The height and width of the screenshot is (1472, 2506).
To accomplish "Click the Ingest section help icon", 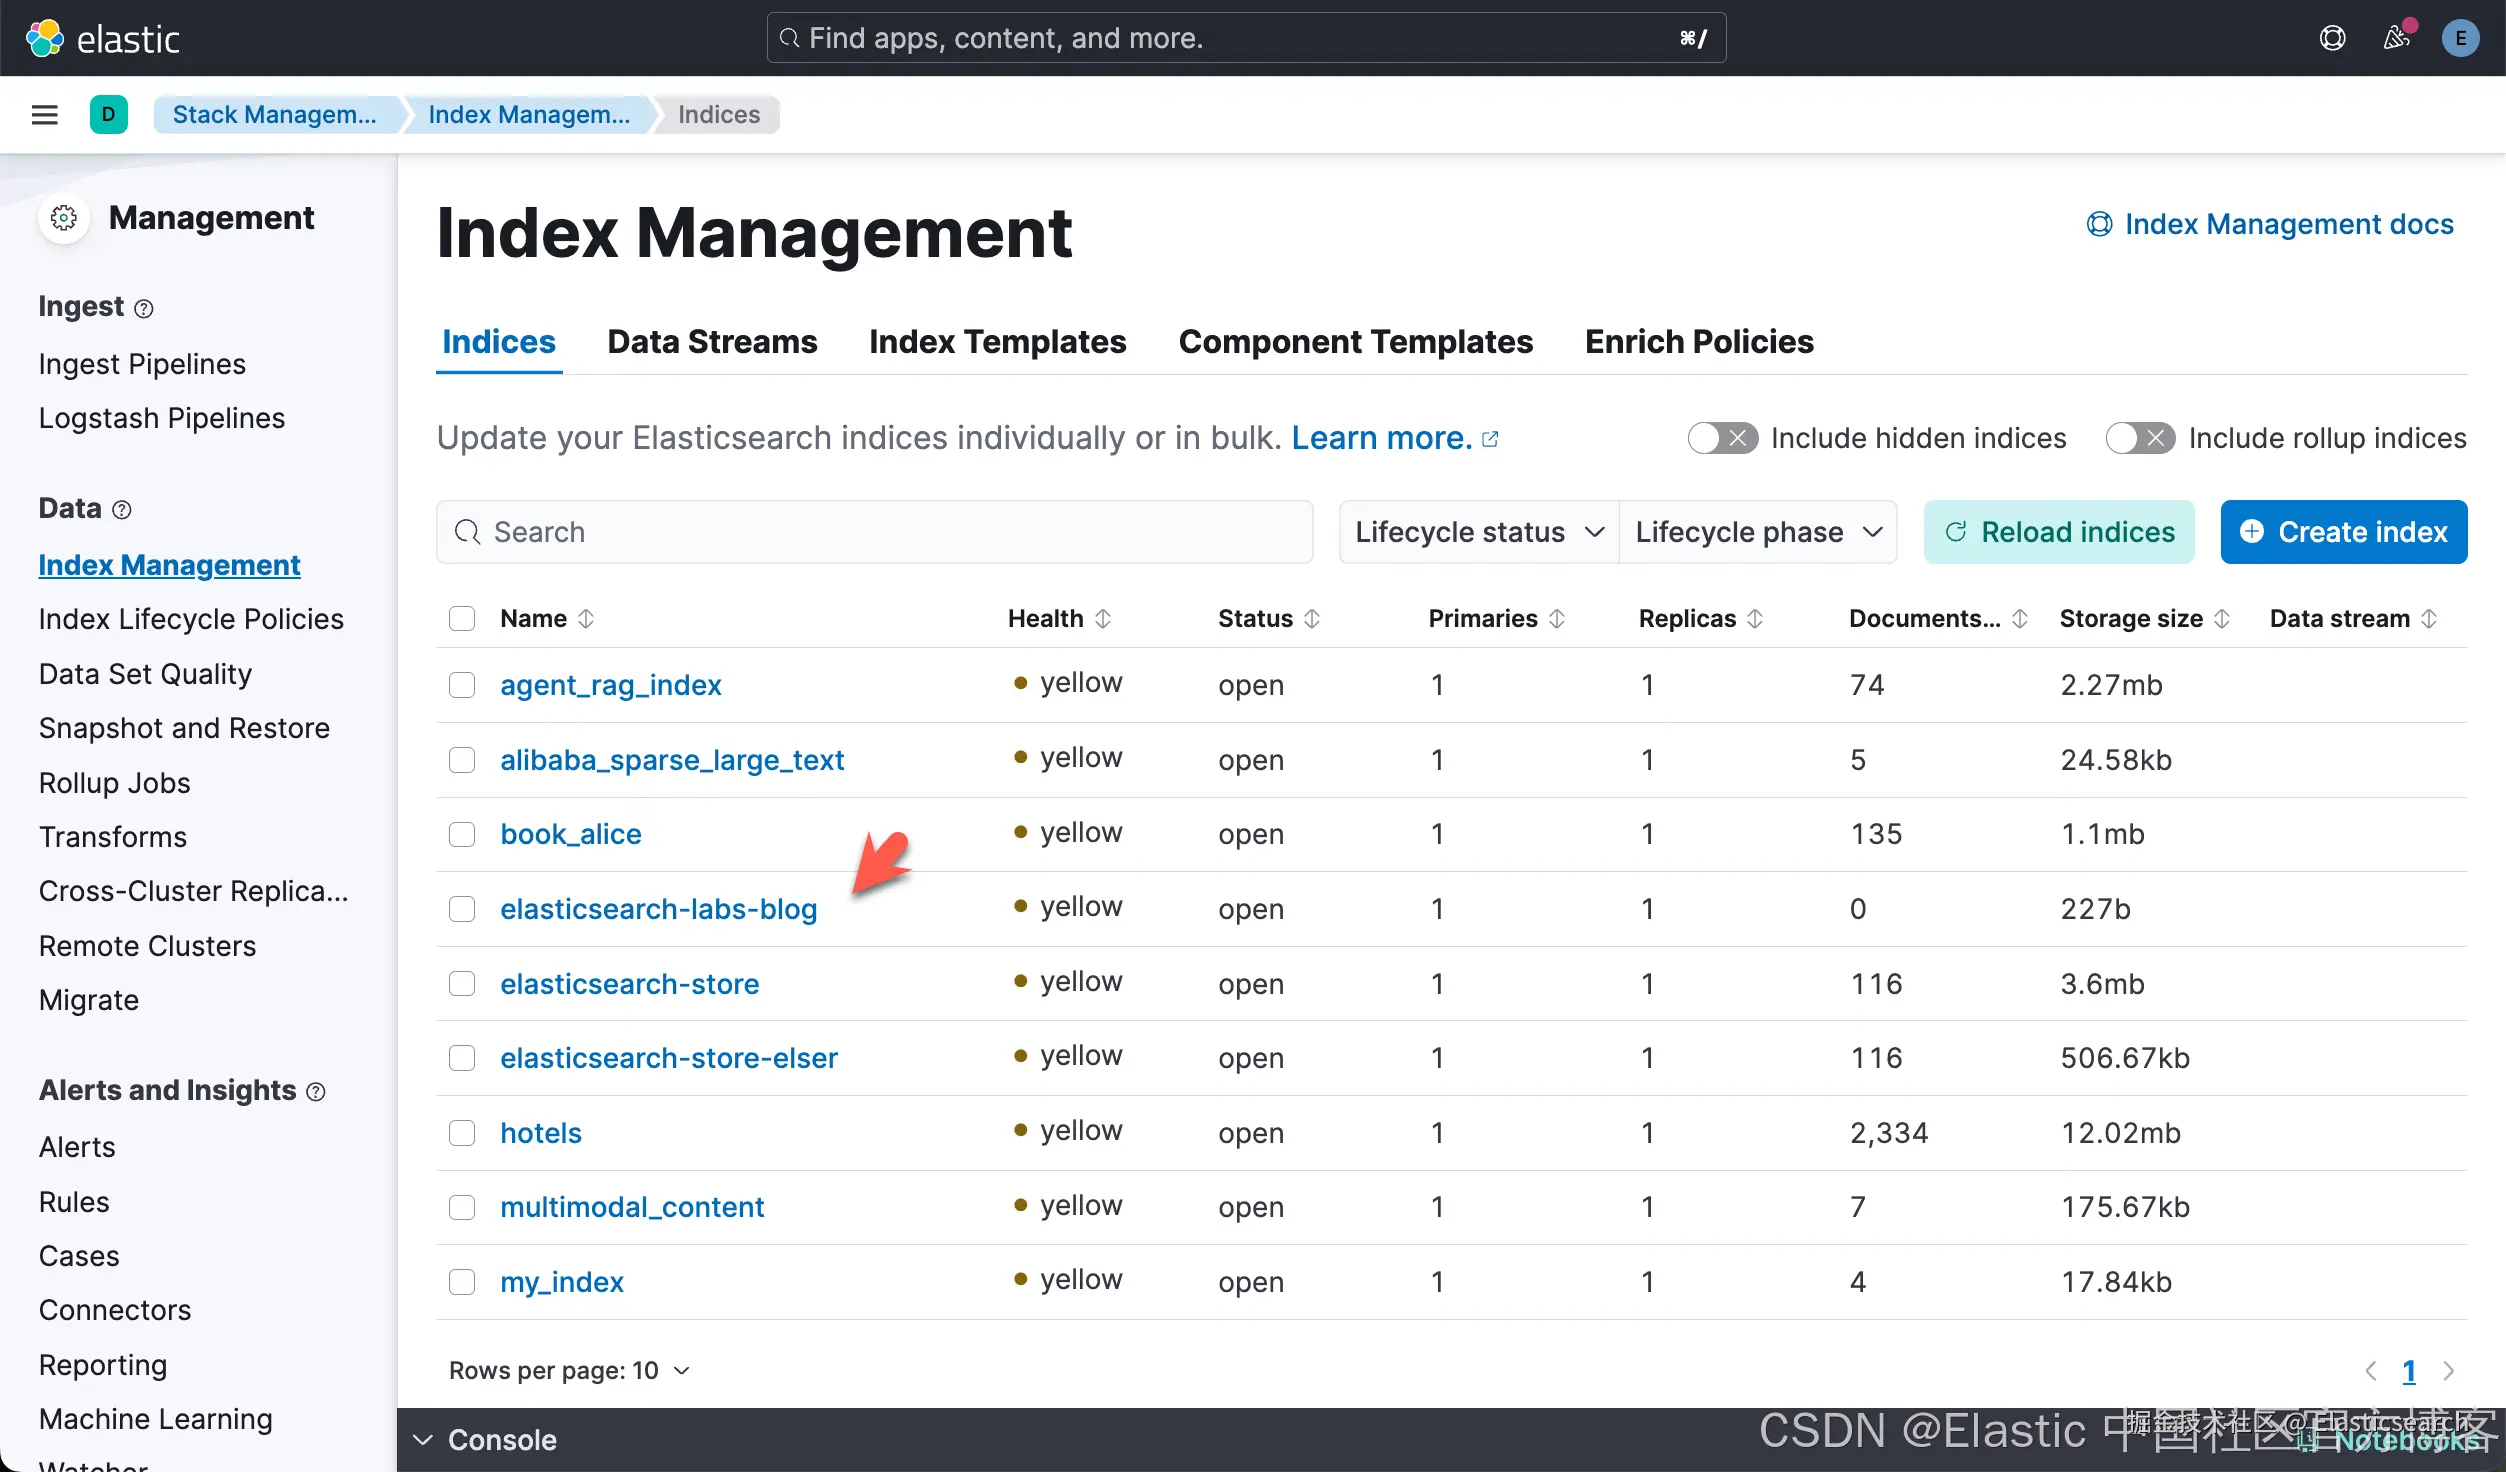I will click(144, 309).
